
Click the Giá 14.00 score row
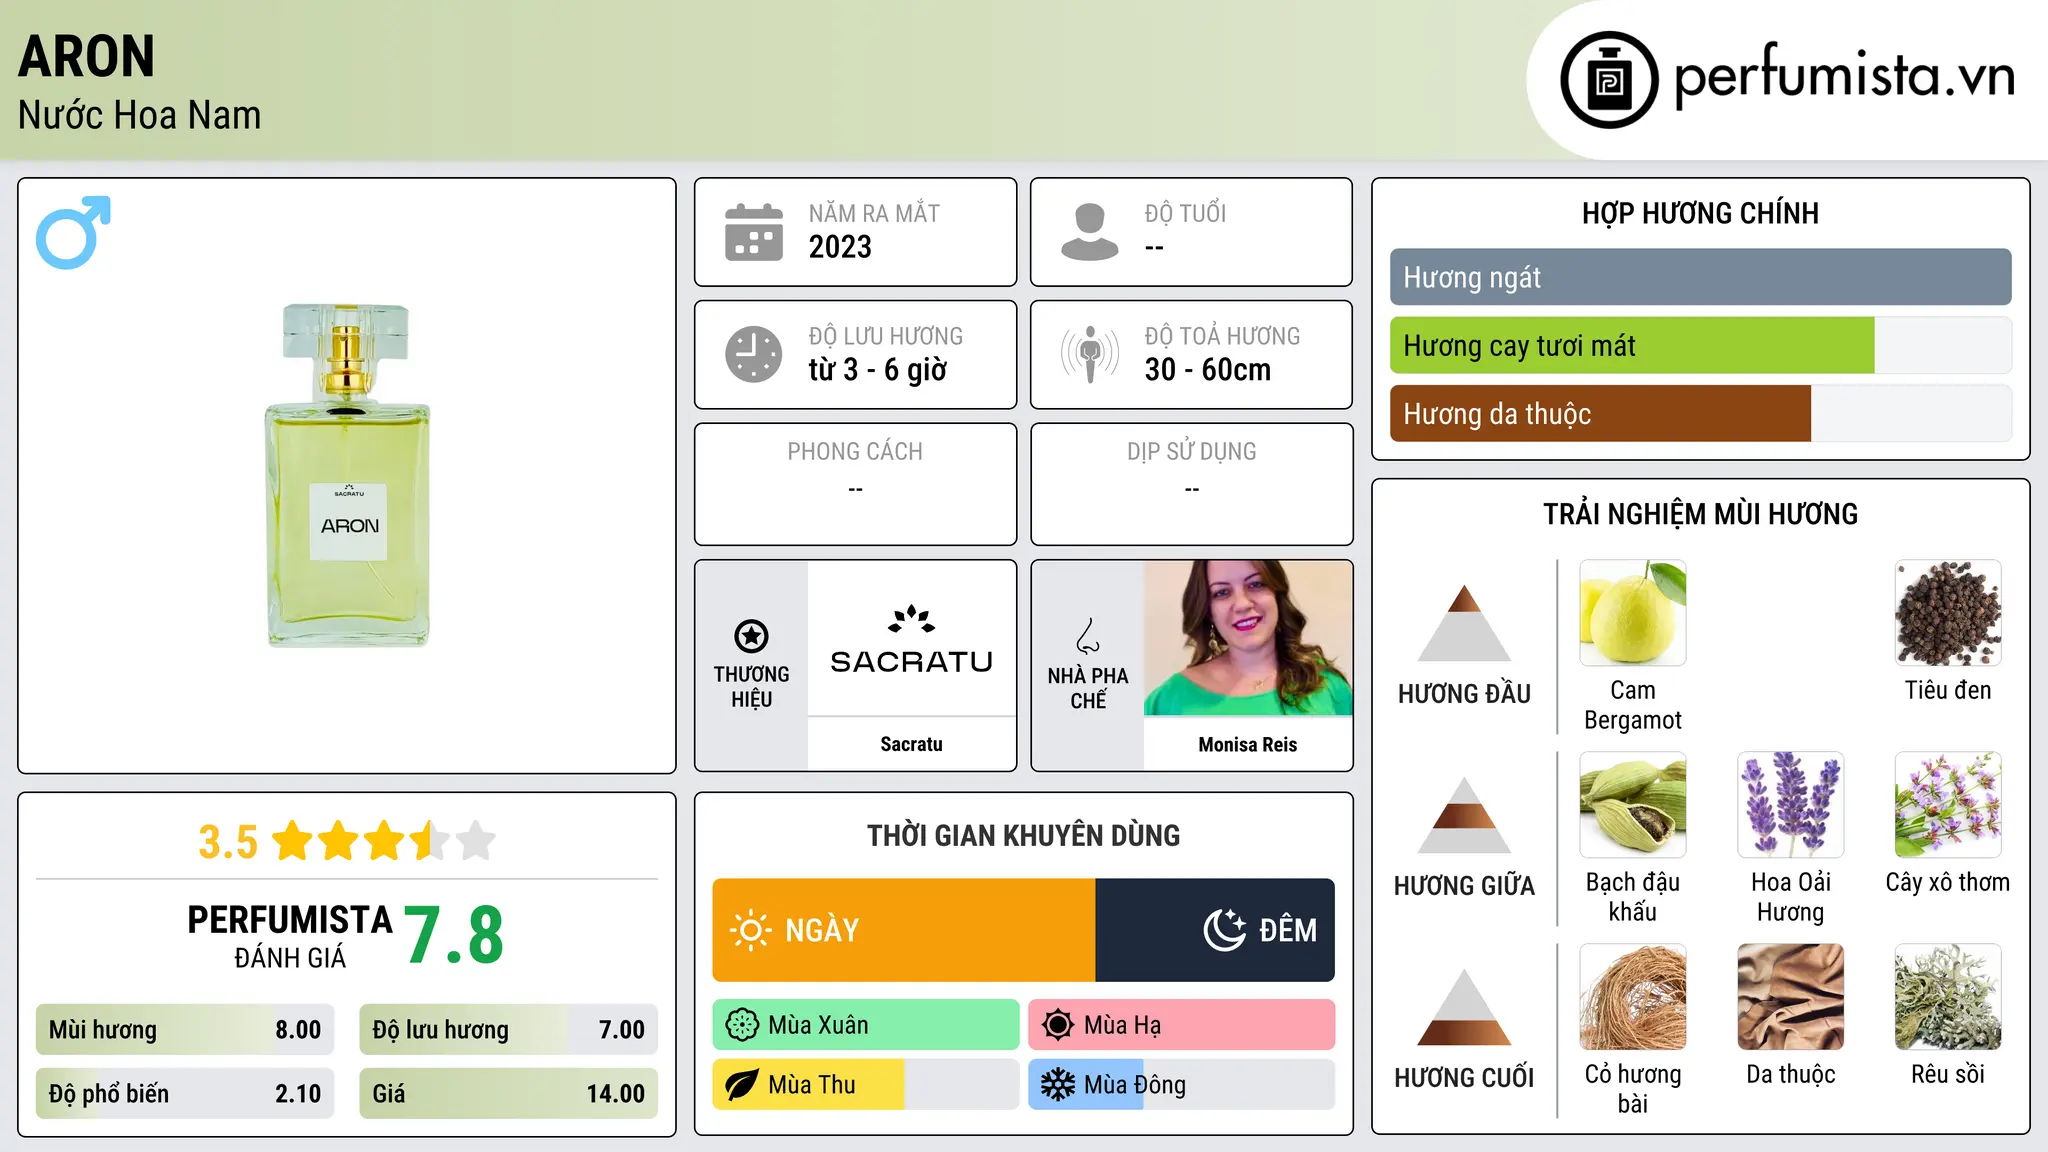point(509,1094)
